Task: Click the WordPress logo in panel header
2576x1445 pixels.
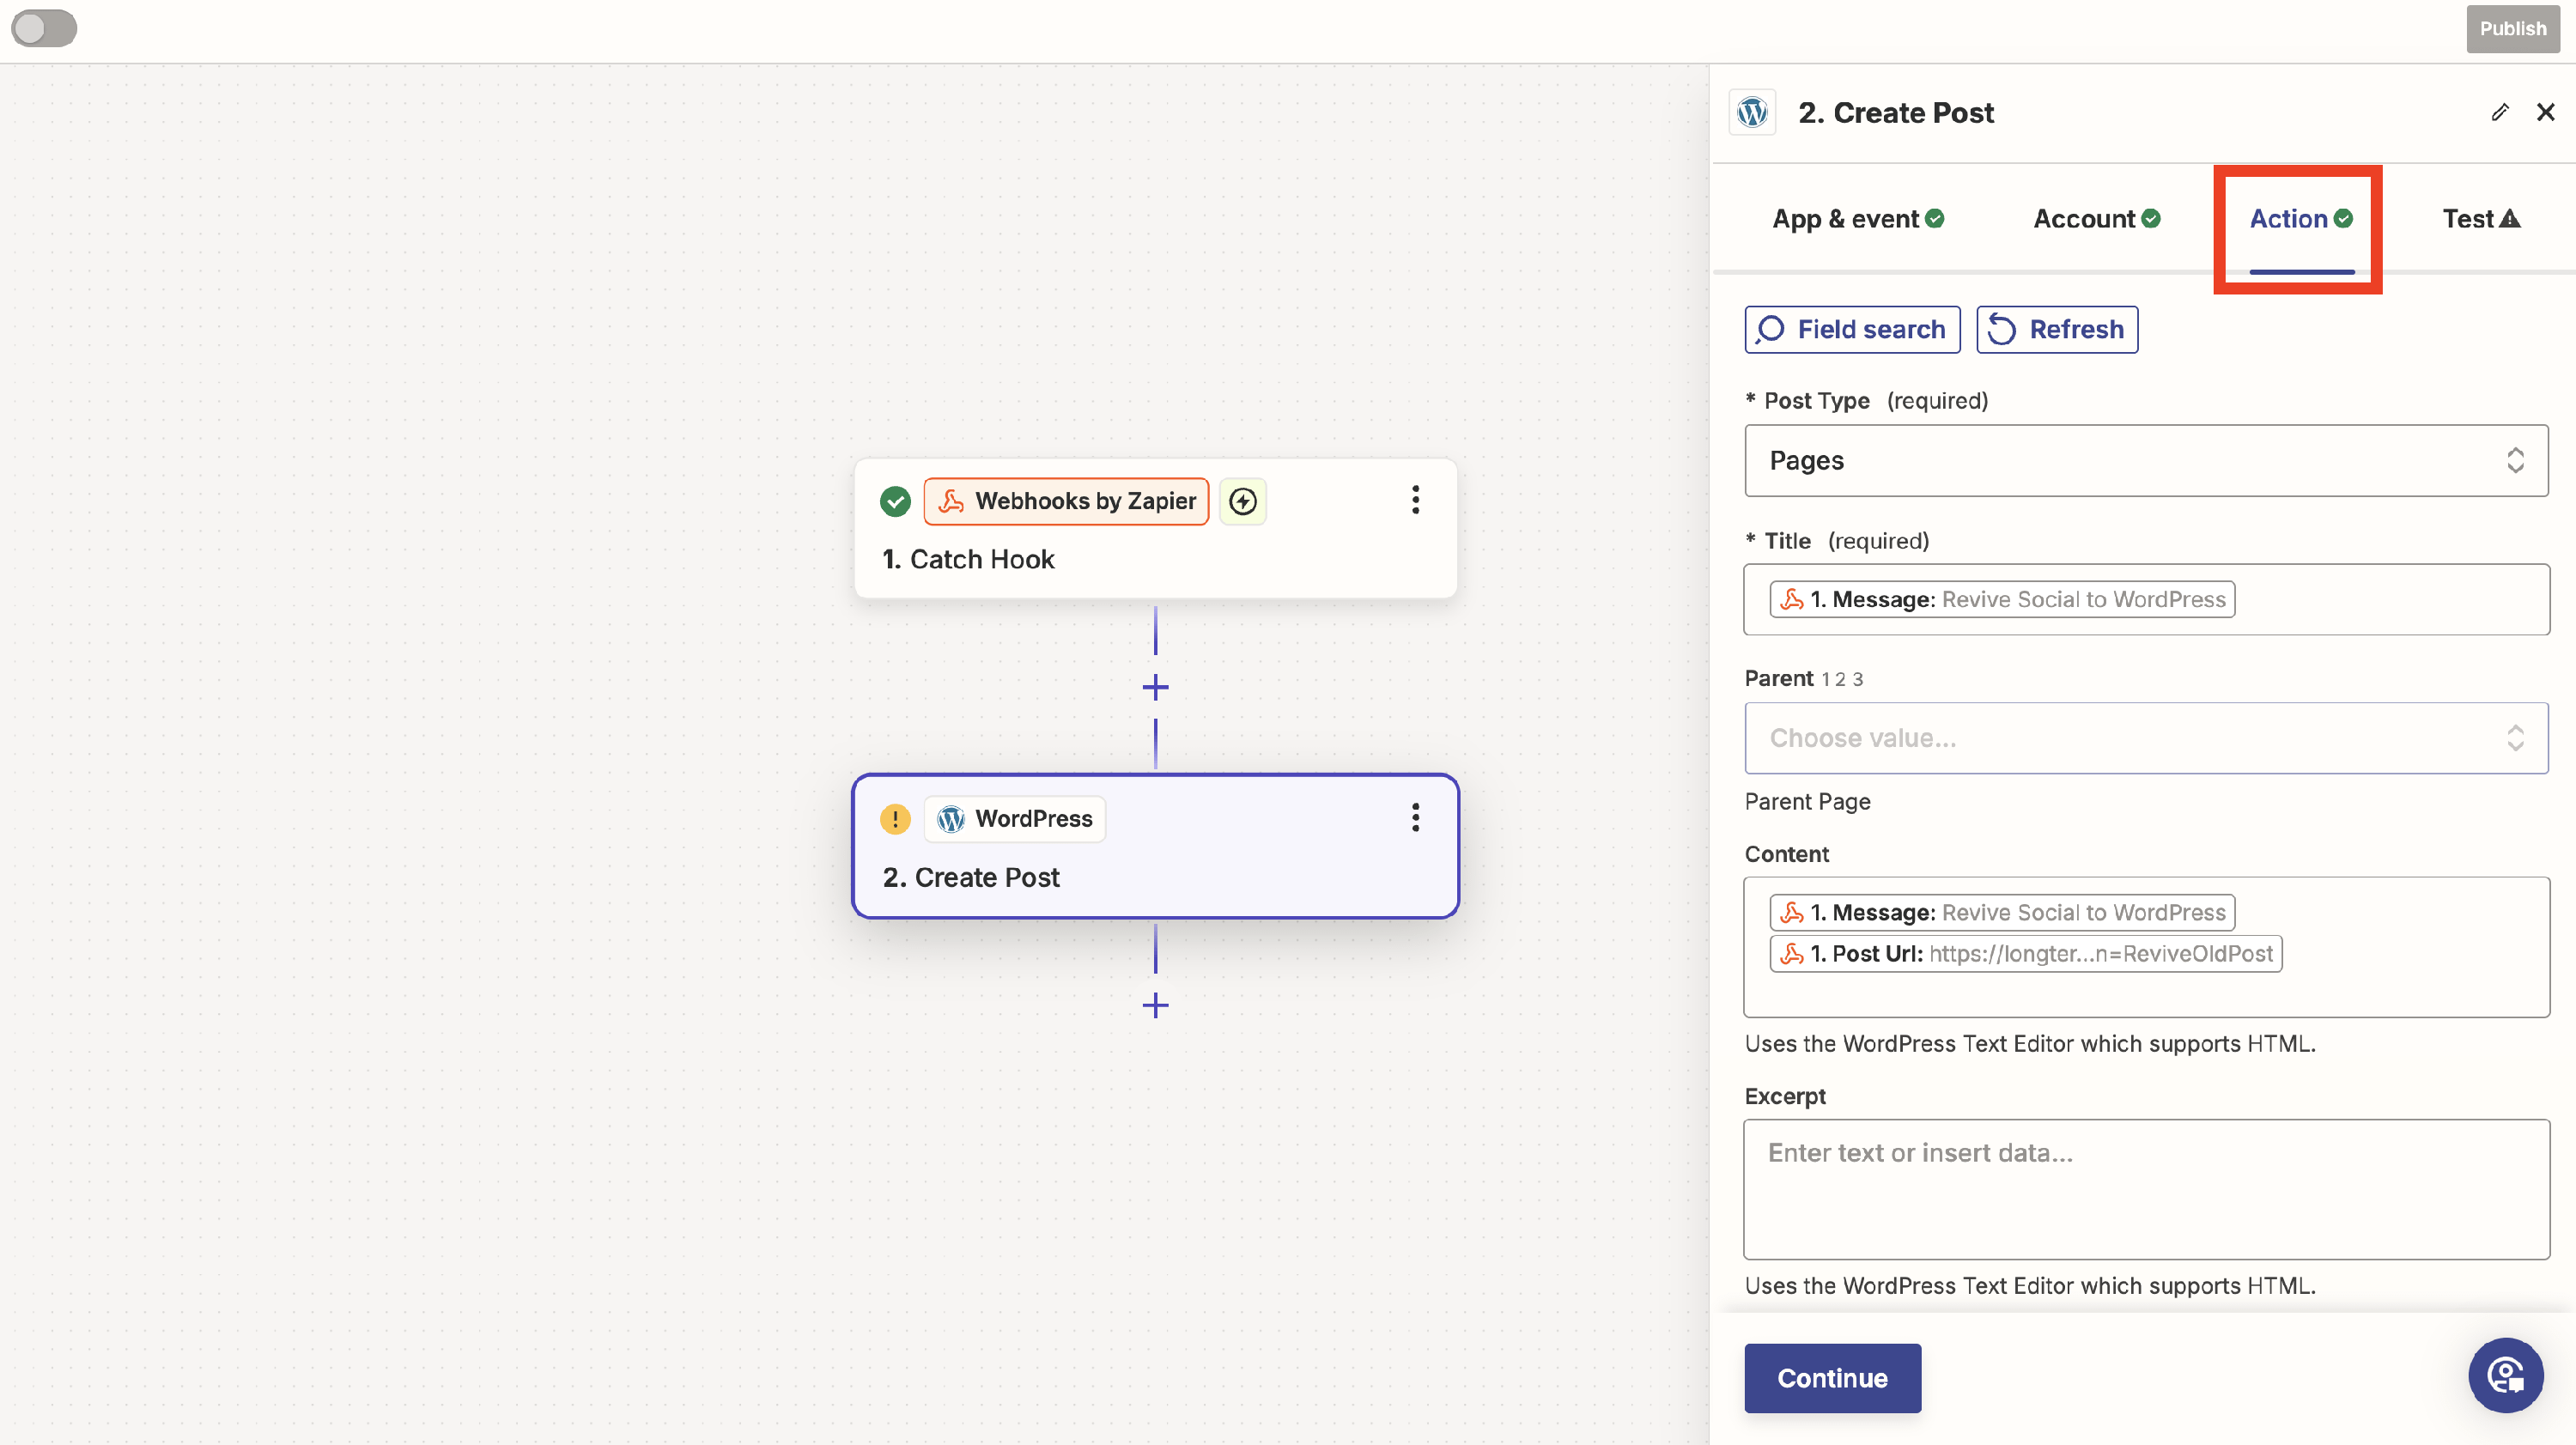Action: (x=1753, y=112)
